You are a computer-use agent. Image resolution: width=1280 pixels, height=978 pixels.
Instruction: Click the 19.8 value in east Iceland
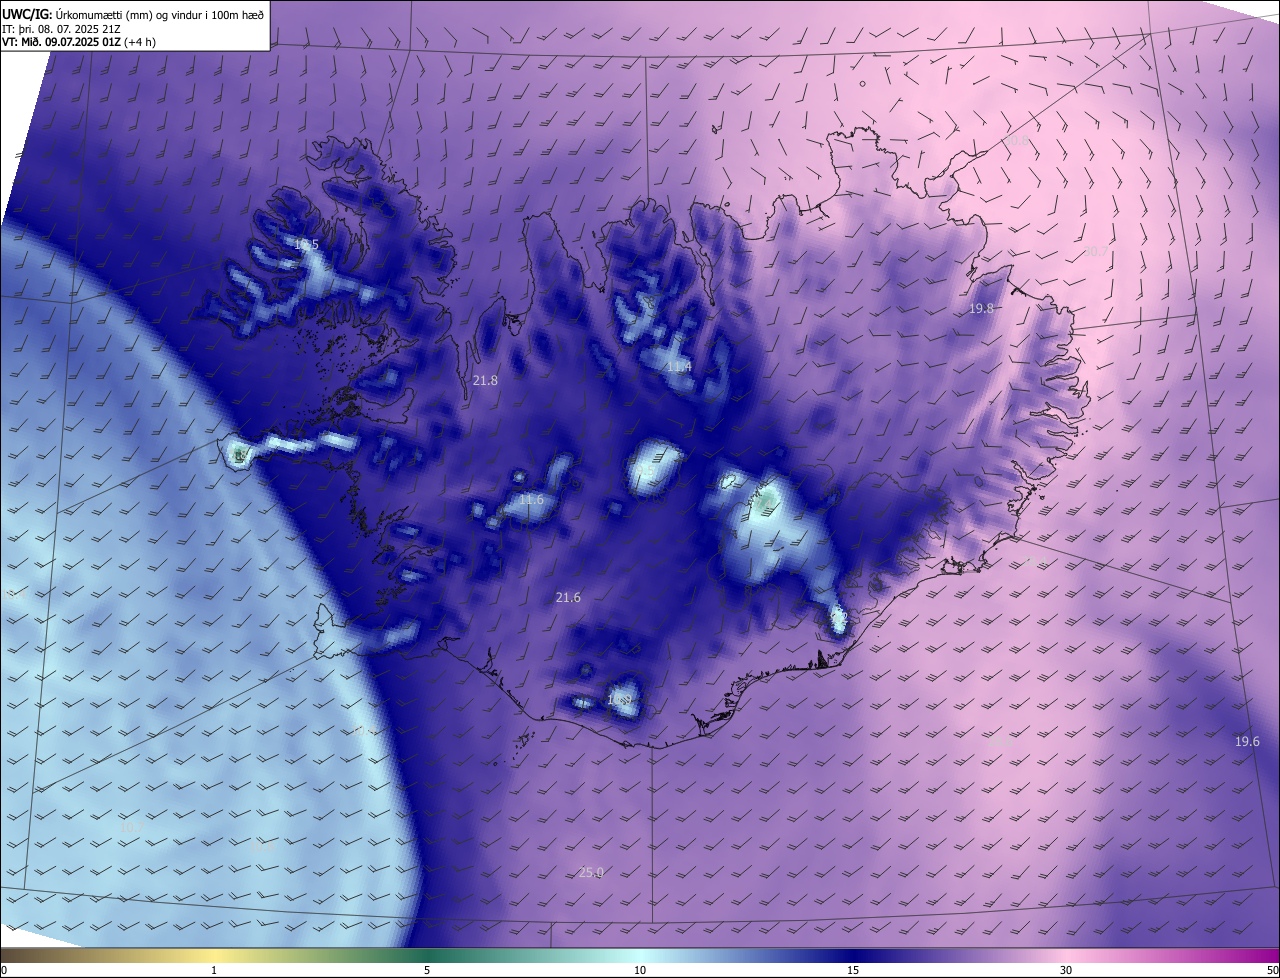(x=981, y=308)
